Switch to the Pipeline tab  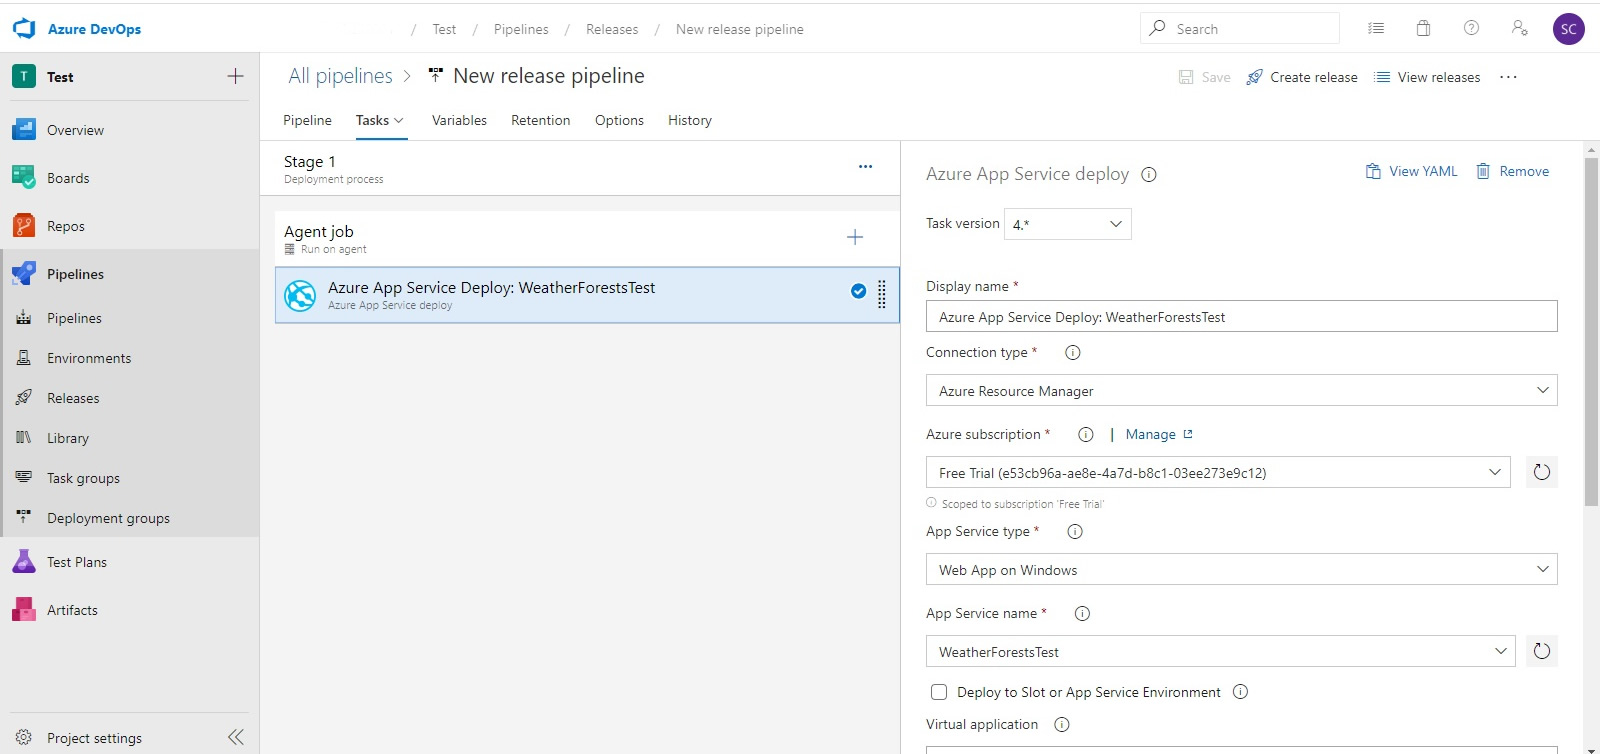click(307, 120)
